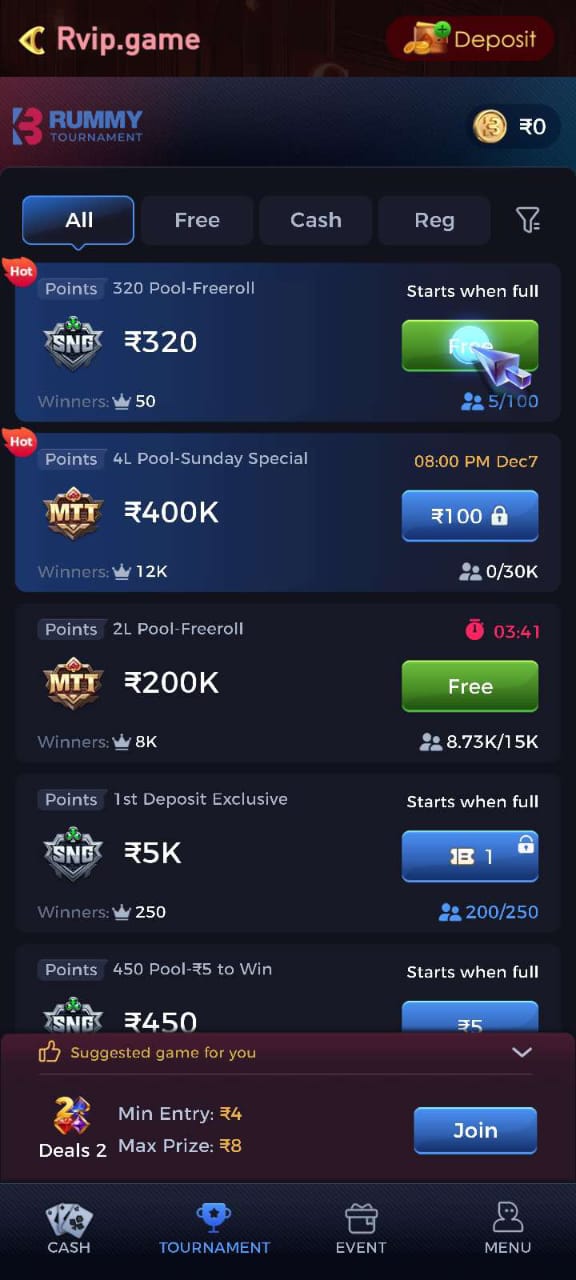Tap the ticket entry button for 1st Deposit Exclusive
Viewport: 576px width, 1280px height.
(x=470, y=857)
